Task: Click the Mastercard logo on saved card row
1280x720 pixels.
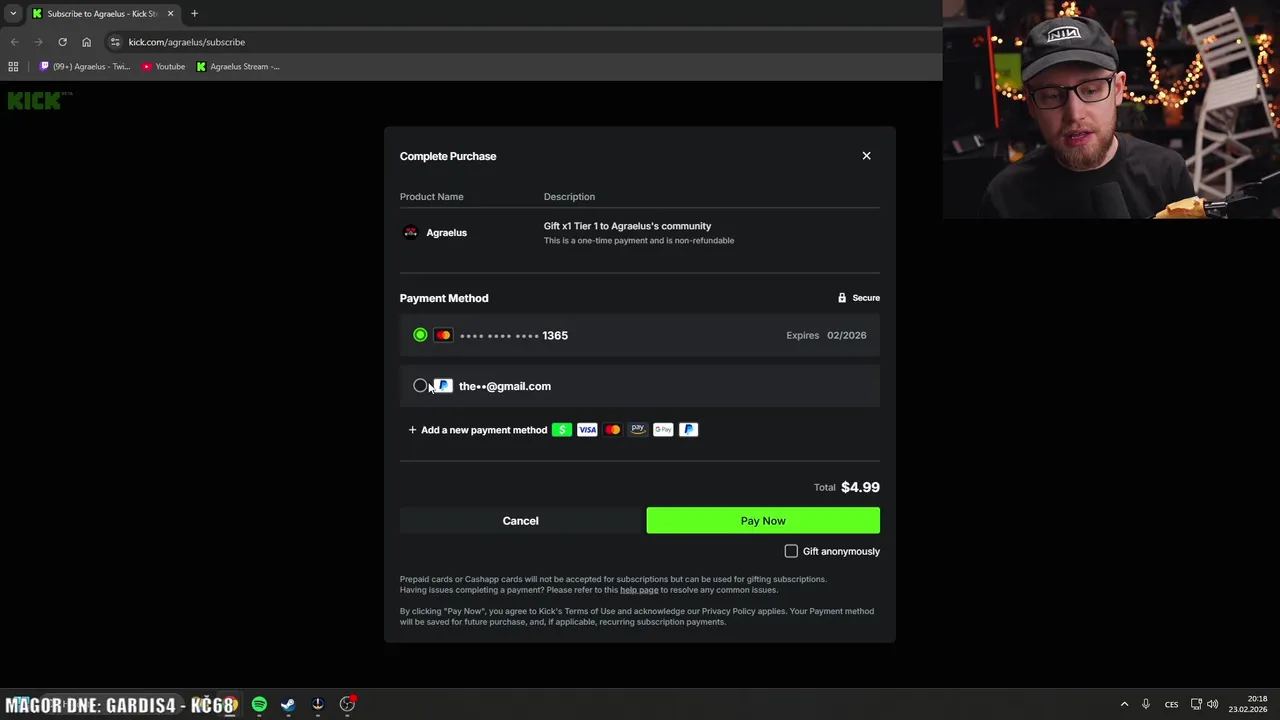Action: click(x=443, y=335)
